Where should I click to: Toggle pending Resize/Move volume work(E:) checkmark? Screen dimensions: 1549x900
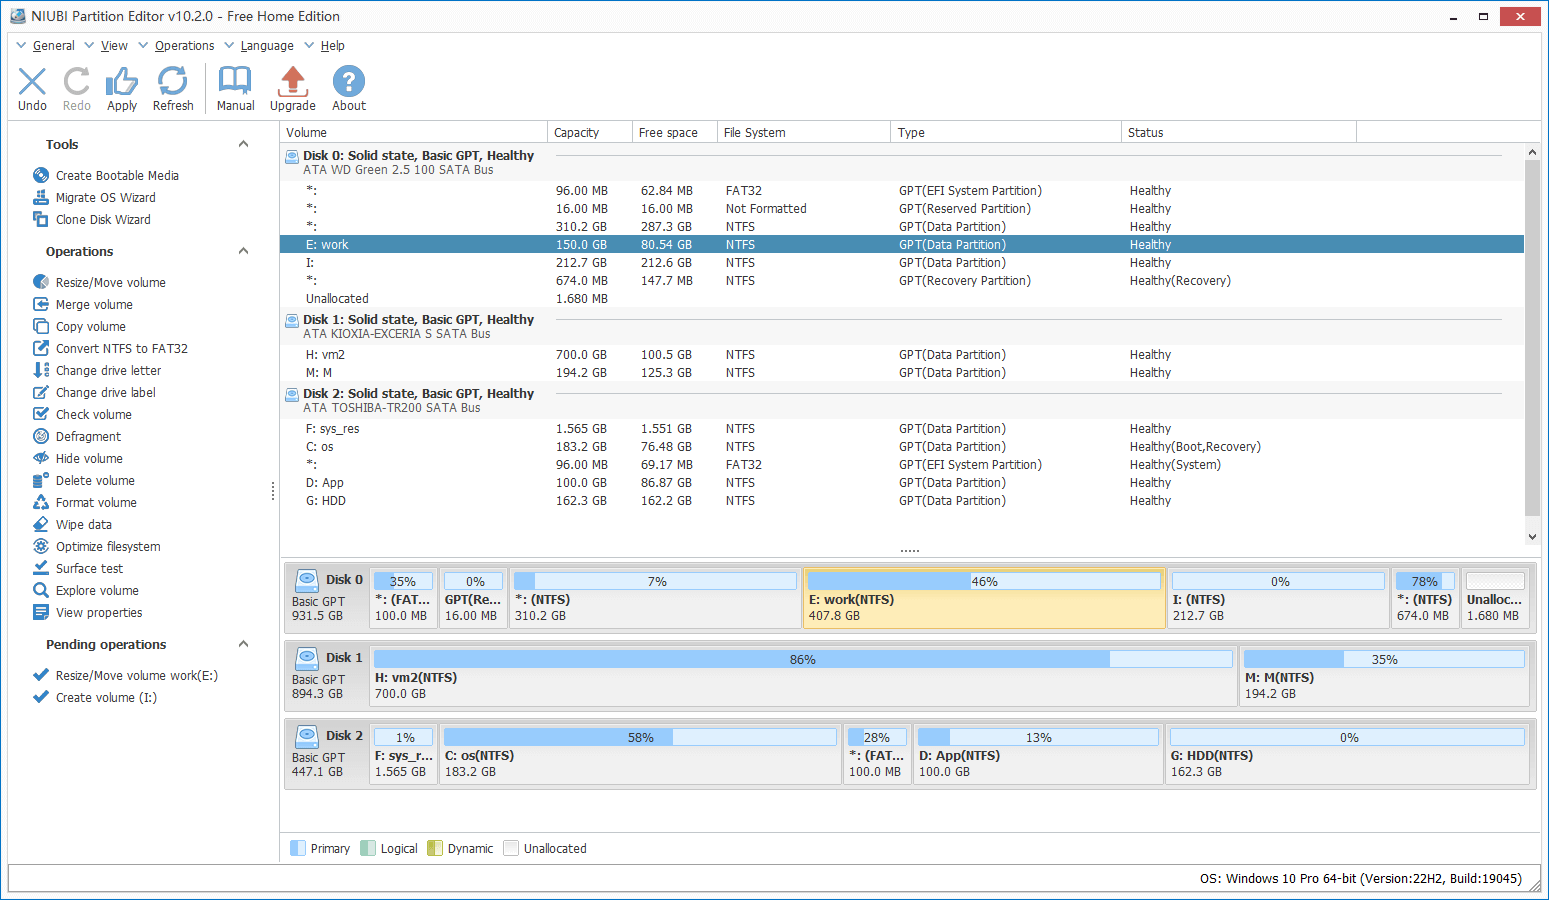pyautogui.click(x=41, y=675)
